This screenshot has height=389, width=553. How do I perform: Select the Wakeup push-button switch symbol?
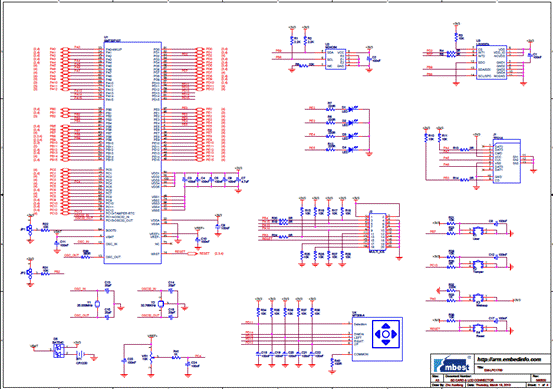tap(478, 298)
